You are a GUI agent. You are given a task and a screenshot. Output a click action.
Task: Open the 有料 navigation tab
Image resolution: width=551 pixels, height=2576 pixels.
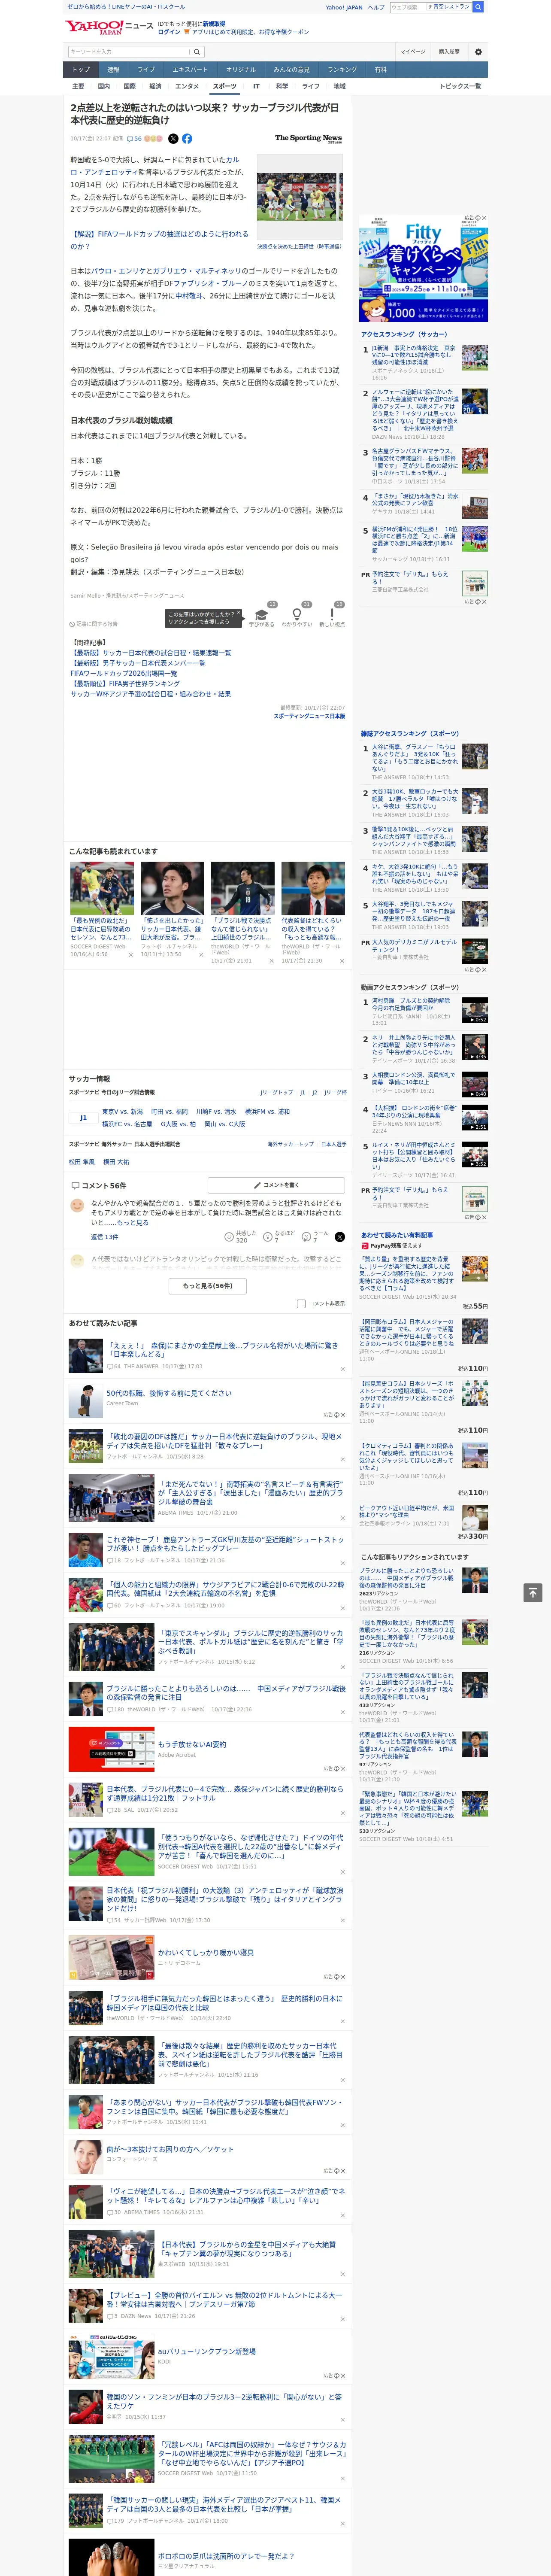[381, 70]
